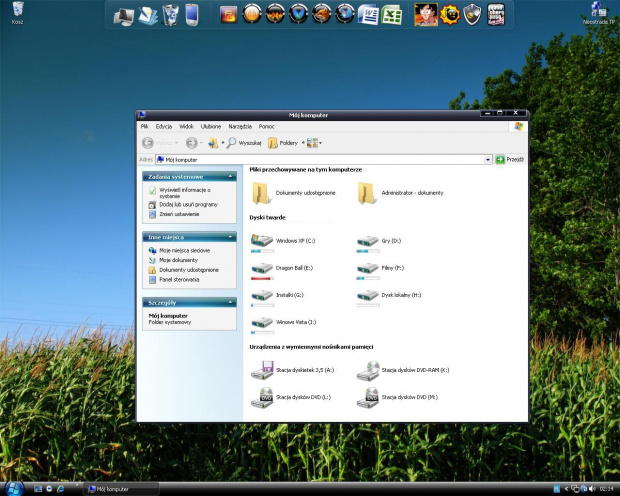
Task: Open the Kosz recycle bin on desktop
Action: coord(17,12)
